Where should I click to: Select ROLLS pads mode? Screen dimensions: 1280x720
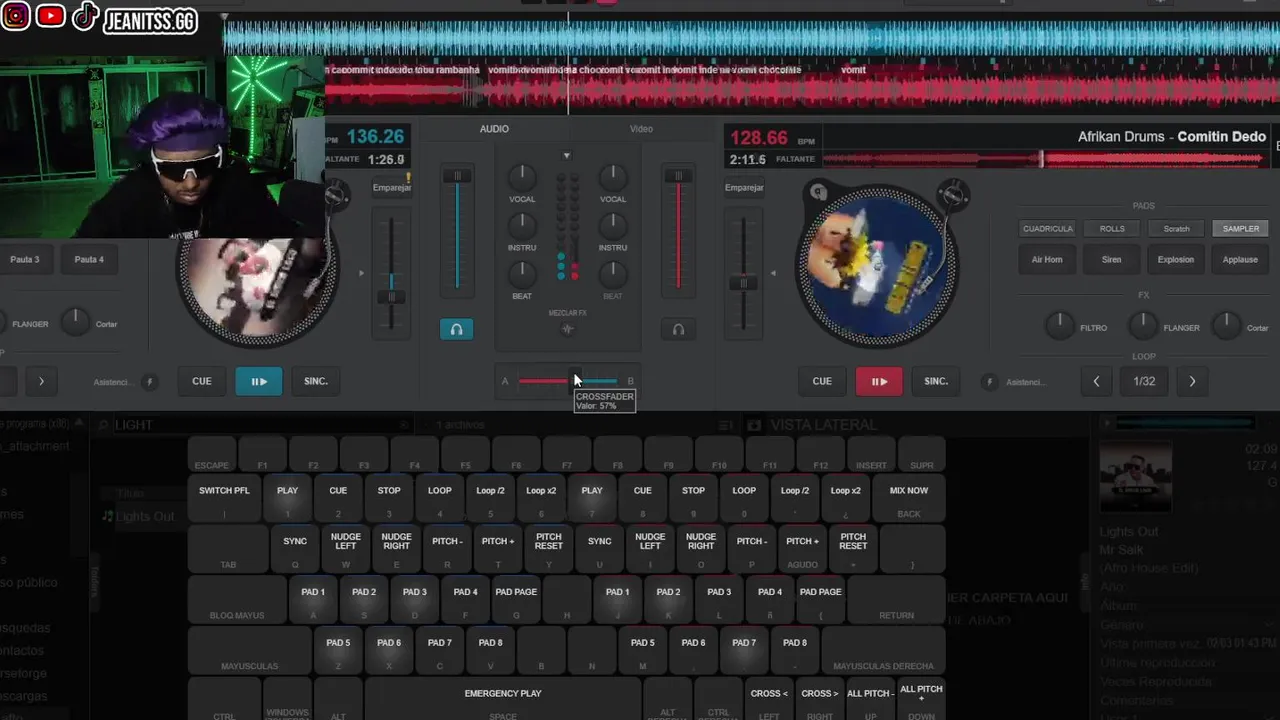(x=1112, y=229)
